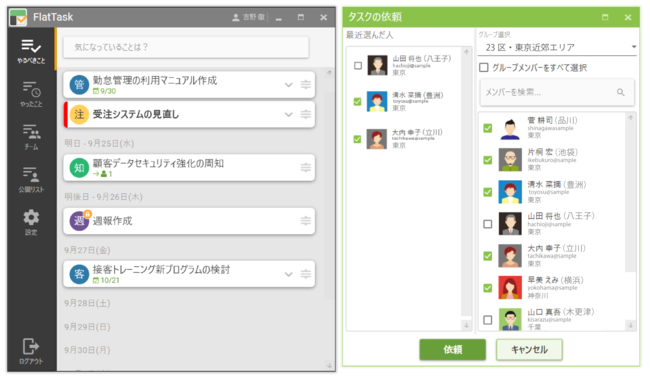The height and width of the screenshot is (378, 650).
Task: Click the task list scrollbar down arrow in FlatTask
Action: [329, 365]
